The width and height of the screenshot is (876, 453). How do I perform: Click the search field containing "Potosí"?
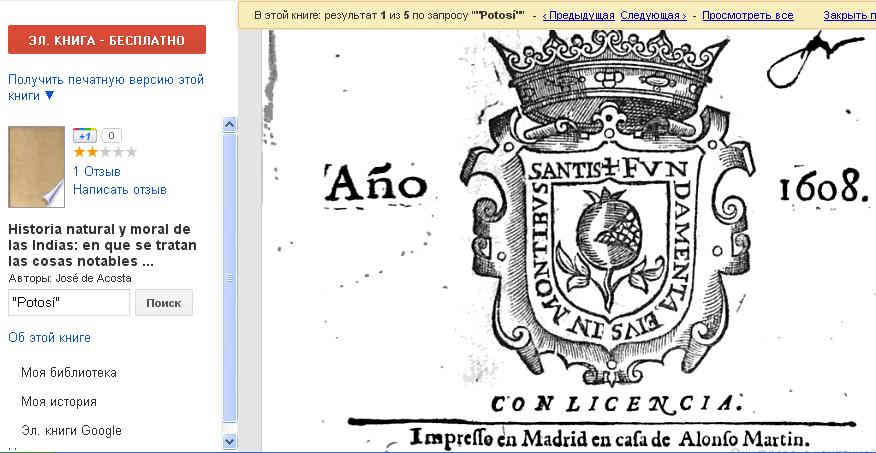[69, 303]
